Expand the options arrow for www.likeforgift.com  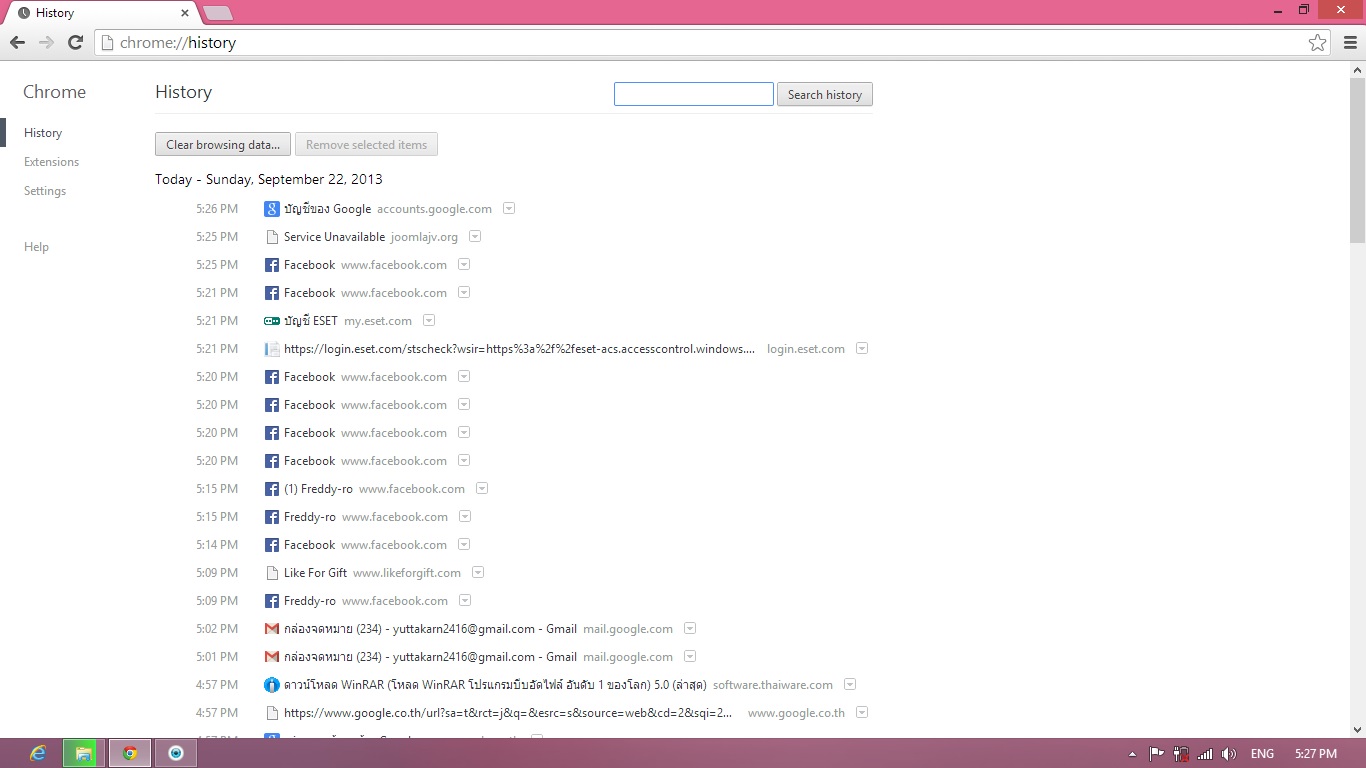point(478,573)
